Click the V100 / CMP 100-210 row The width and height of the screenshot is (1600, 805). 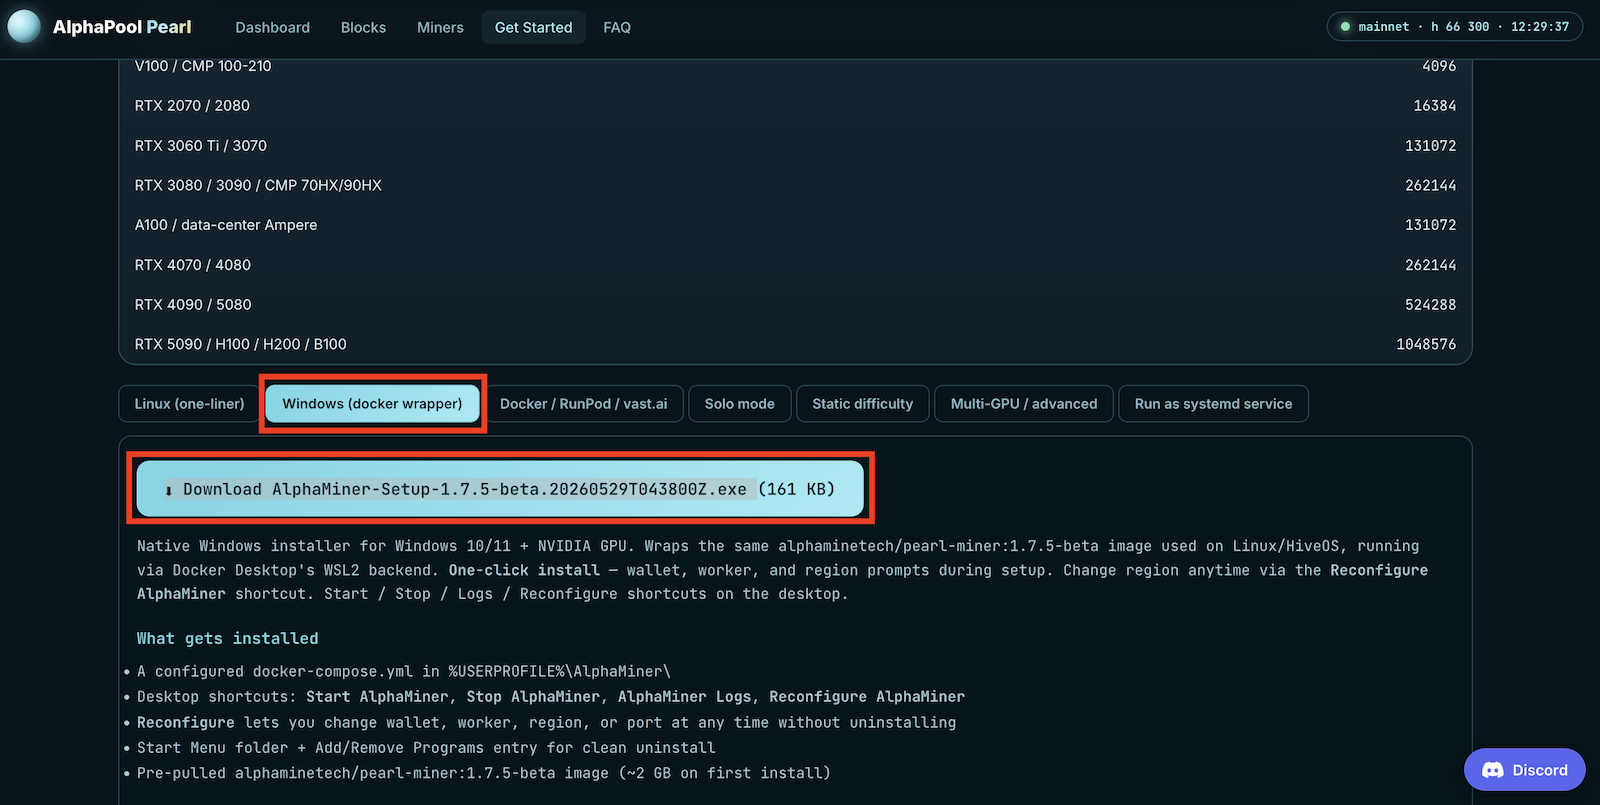click(x=795, y=67)
